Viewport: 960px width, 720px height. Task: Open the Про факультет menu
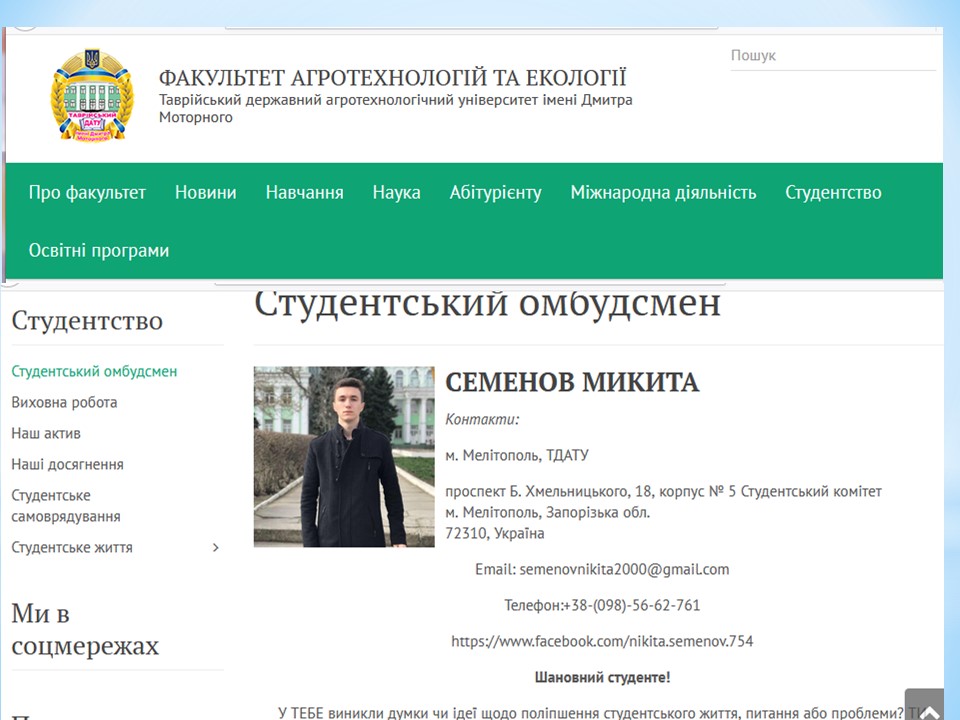click(87, 193)
